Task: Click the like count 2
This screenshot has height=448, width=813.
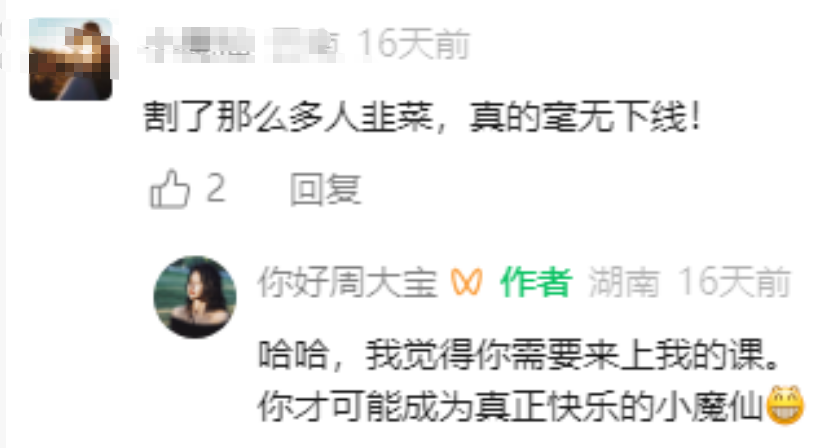Action: coord(216,188)
